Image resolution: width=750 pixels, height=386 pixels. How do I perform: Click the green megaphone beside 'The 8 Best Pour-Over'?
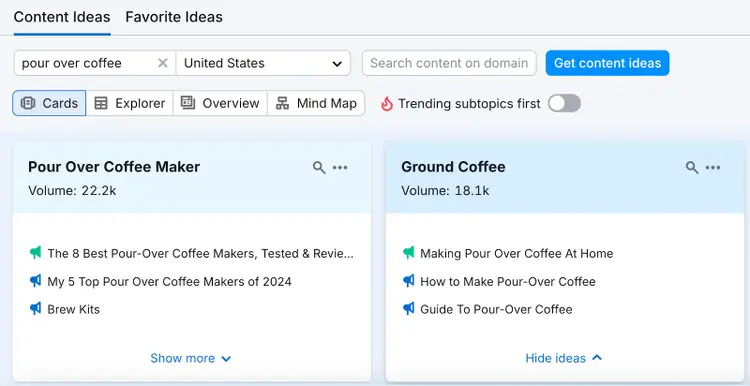[35, 253]
